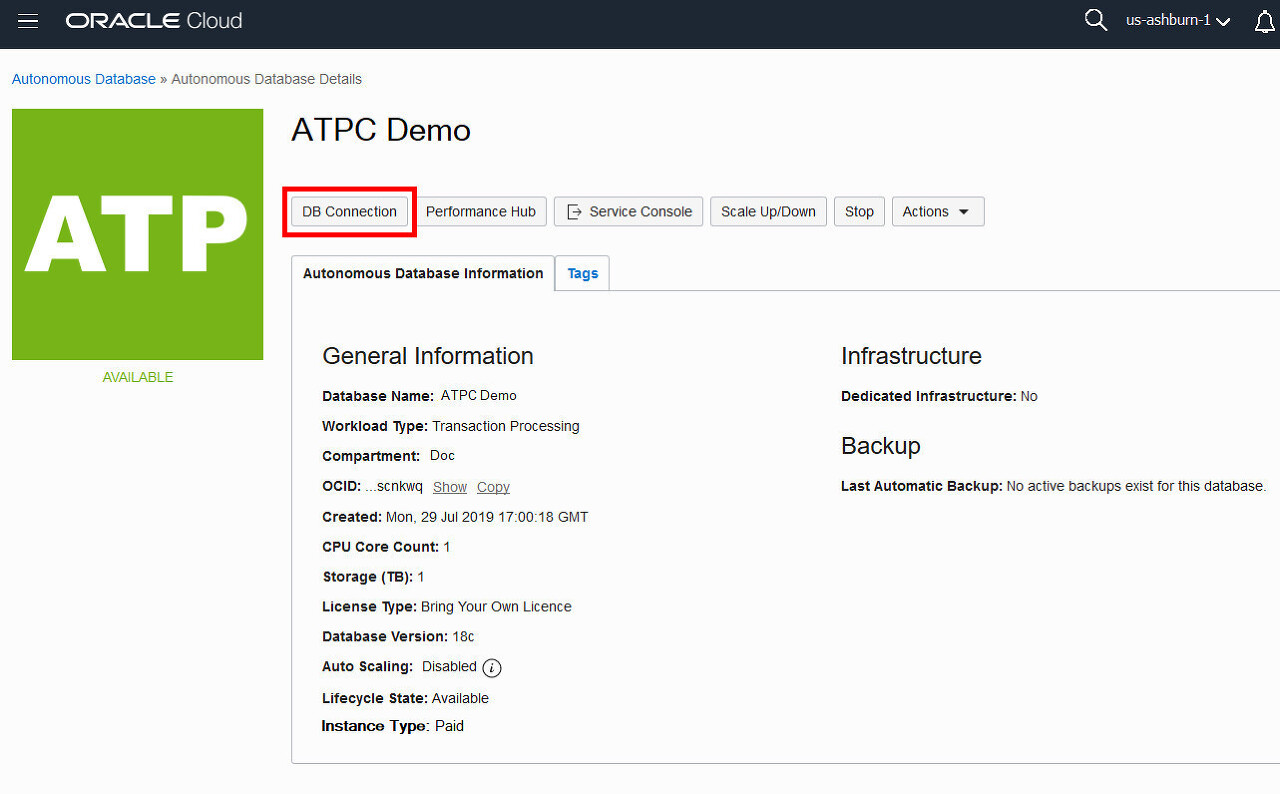1280x794 pixels.
Task: Go to Autonomous Database breadcrumb link
Action: 84,79
